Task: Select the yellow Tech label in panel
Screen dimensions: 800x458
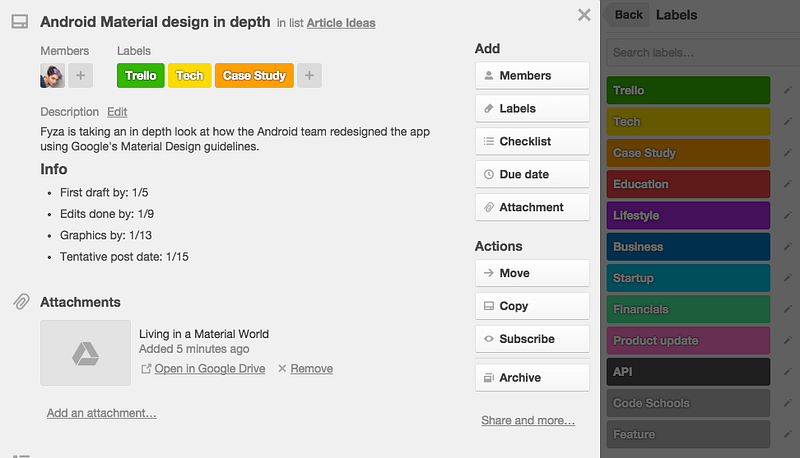Action: 688,121
